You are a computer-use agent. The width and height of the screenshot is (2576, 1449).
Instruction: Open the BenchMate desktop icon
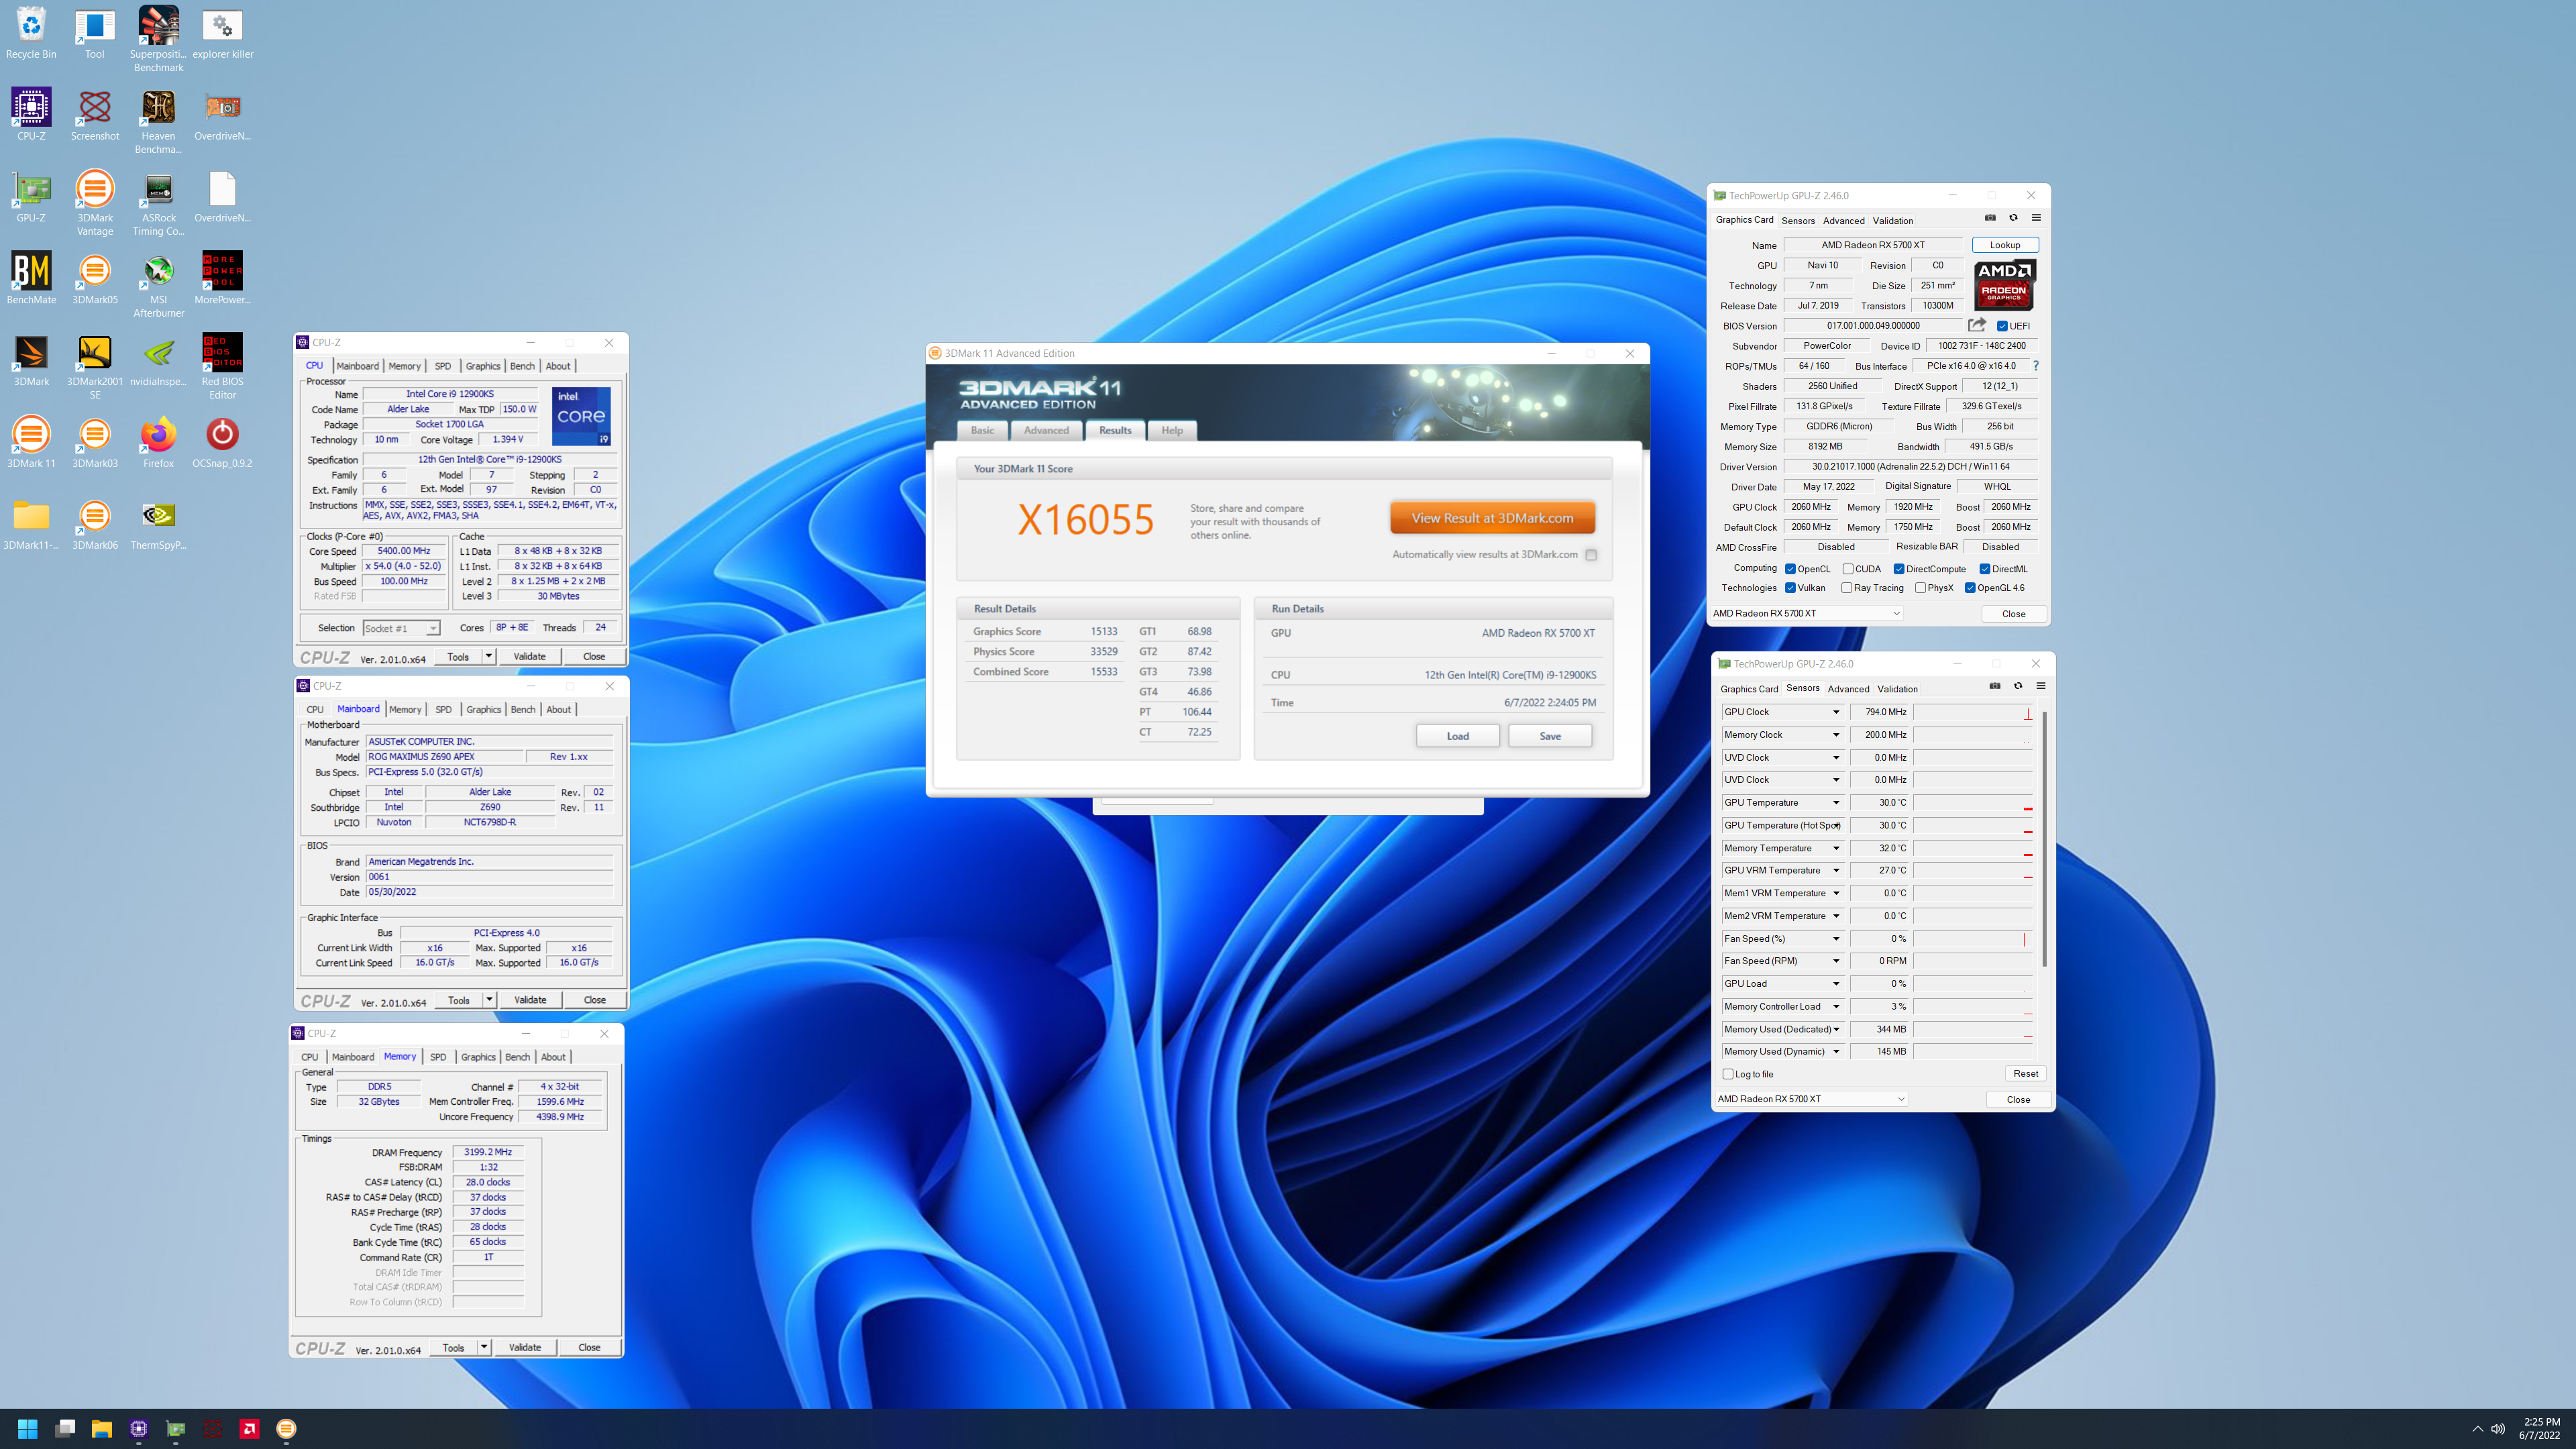pos(31,278)
